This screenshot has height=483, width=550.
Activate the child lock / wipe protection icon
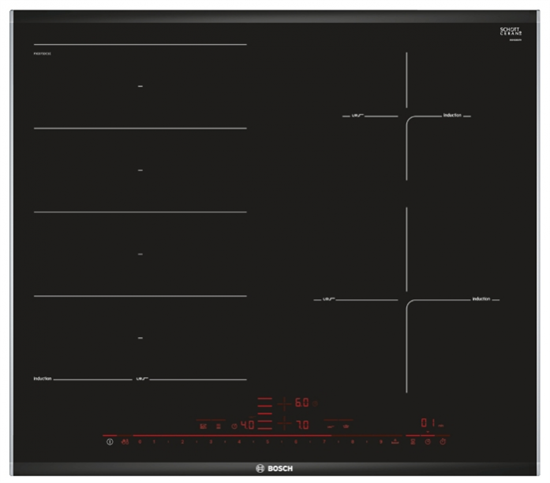pos(125,442)
